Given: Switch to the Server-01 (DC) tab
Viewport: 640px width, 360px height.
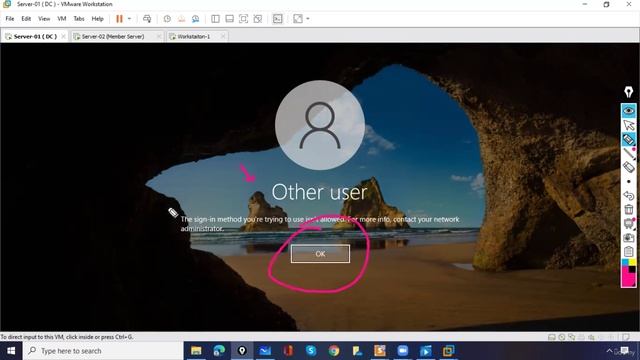Looking at the screenshot, I should point(35,36).
